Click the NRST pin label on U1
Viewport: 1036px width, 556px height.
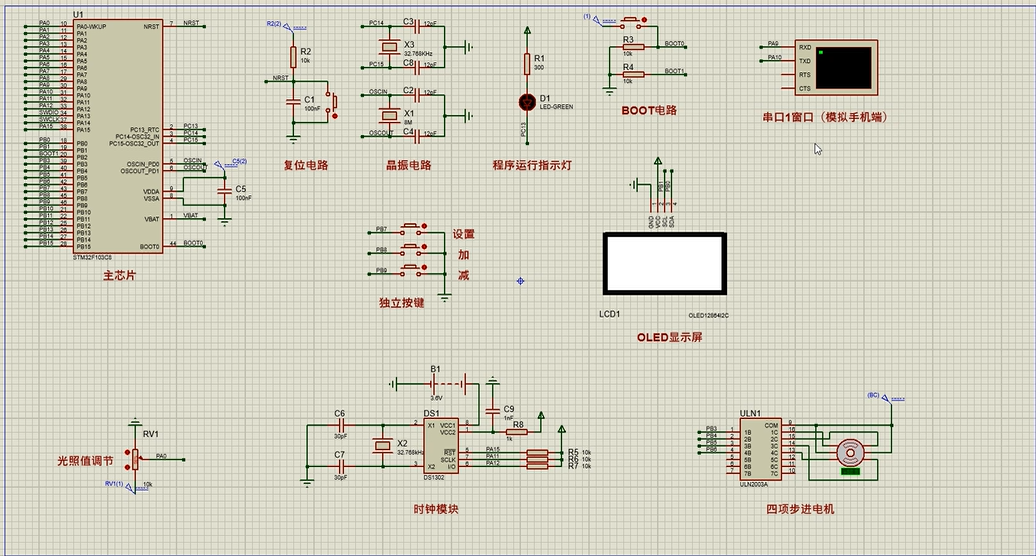click(x=151, y=26)
